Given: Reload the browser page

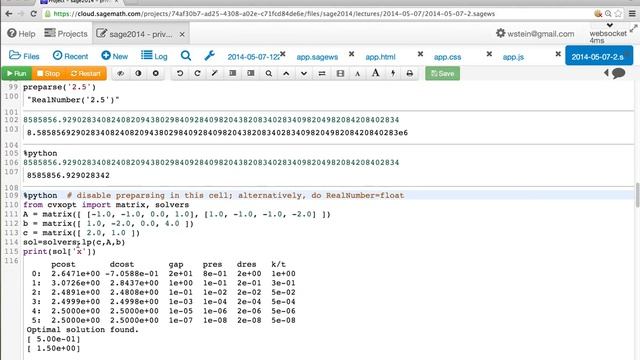Looking at the screenshot, I should pyautogui.click(x=33, y=13).
